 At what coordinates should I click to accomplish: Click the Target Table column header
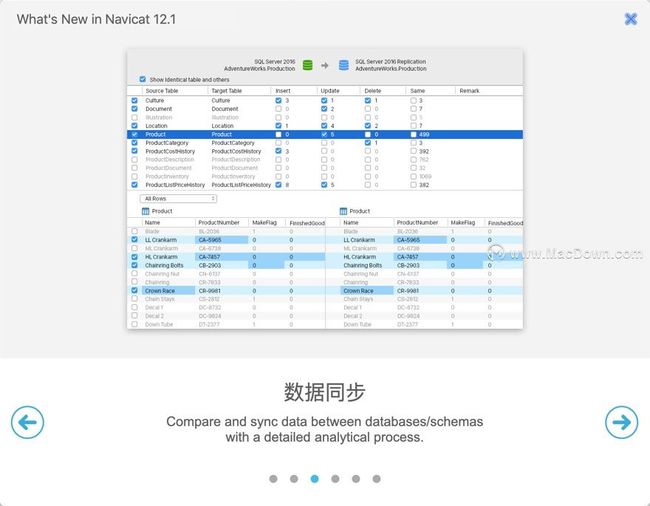[226, 91]
